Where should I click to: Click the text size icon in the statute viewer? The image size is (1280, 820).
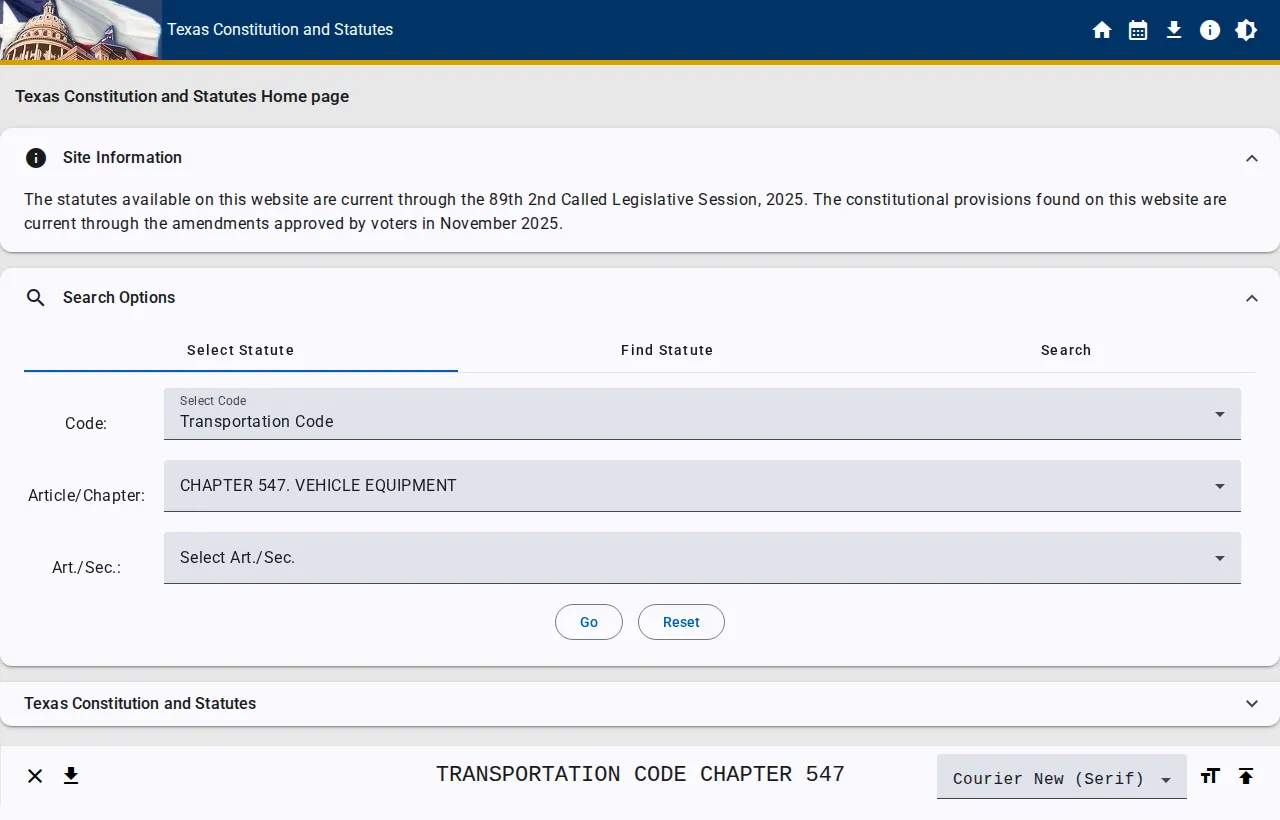point(1210,776)
